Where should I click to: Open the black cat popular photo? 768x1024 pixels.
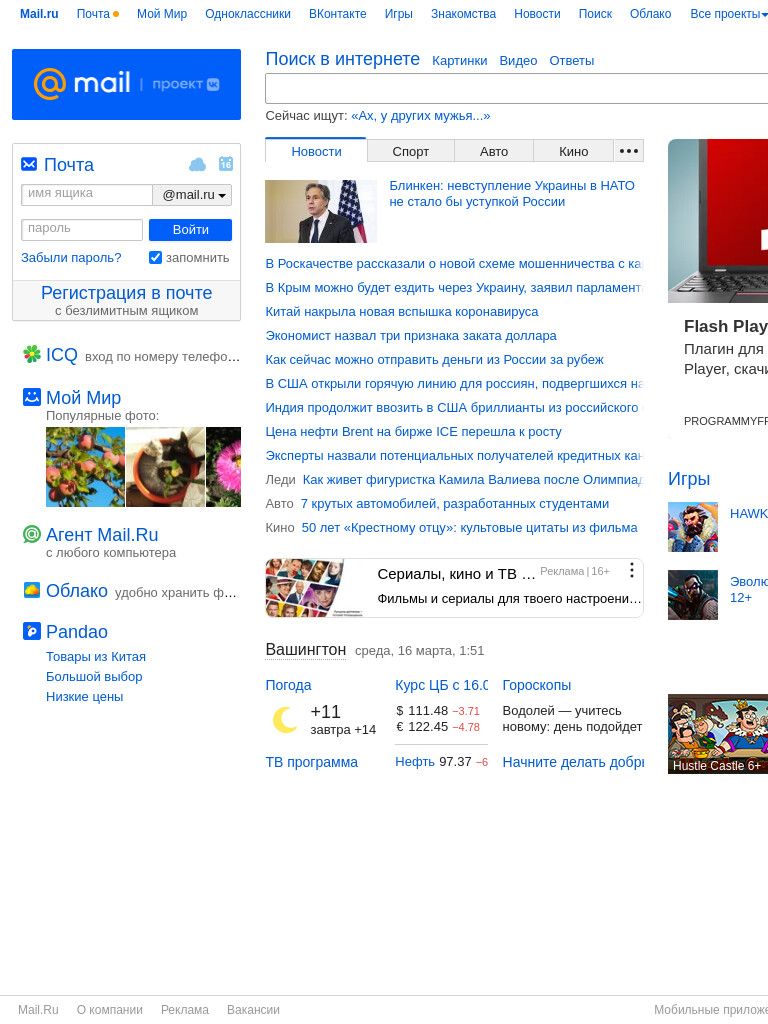165,467
